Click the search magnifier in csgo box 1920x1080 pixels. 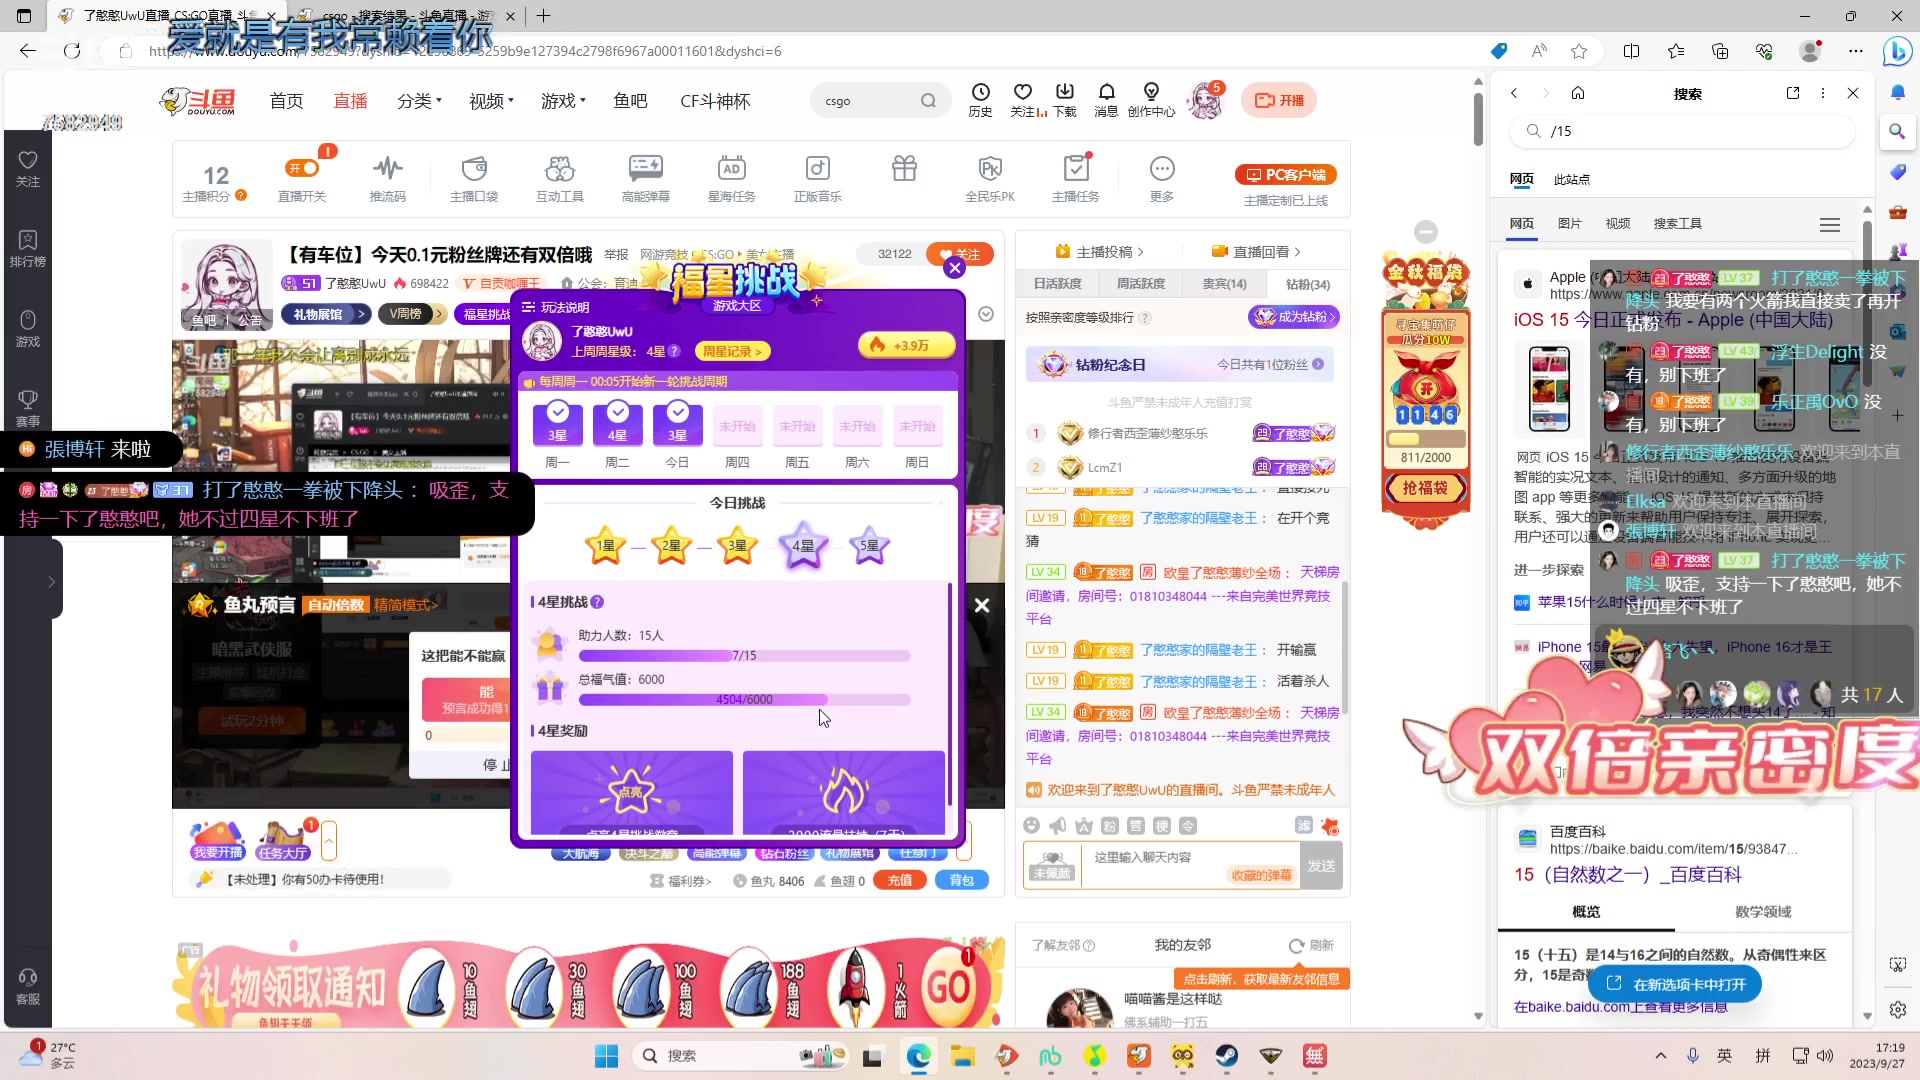pyautogui.click(x=928, y=100)
